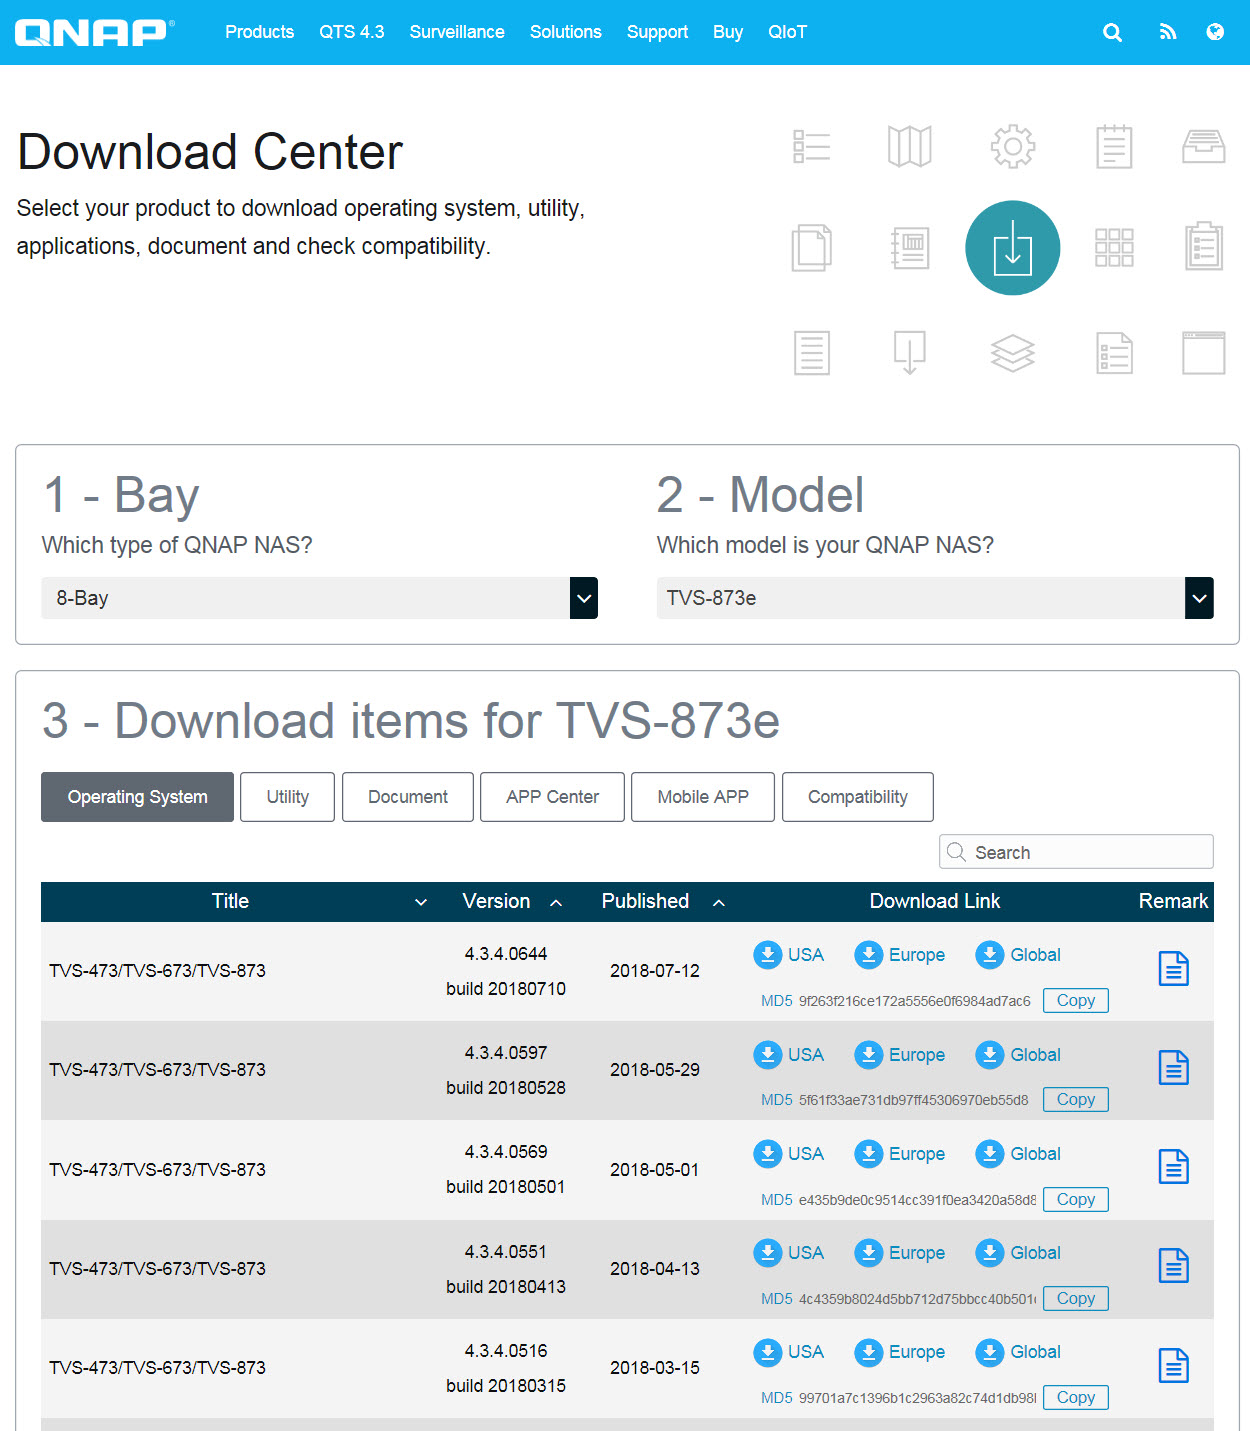
Task: Select published date 2018-05-29
Action: pyautogui.click(x=655, y=1070)
